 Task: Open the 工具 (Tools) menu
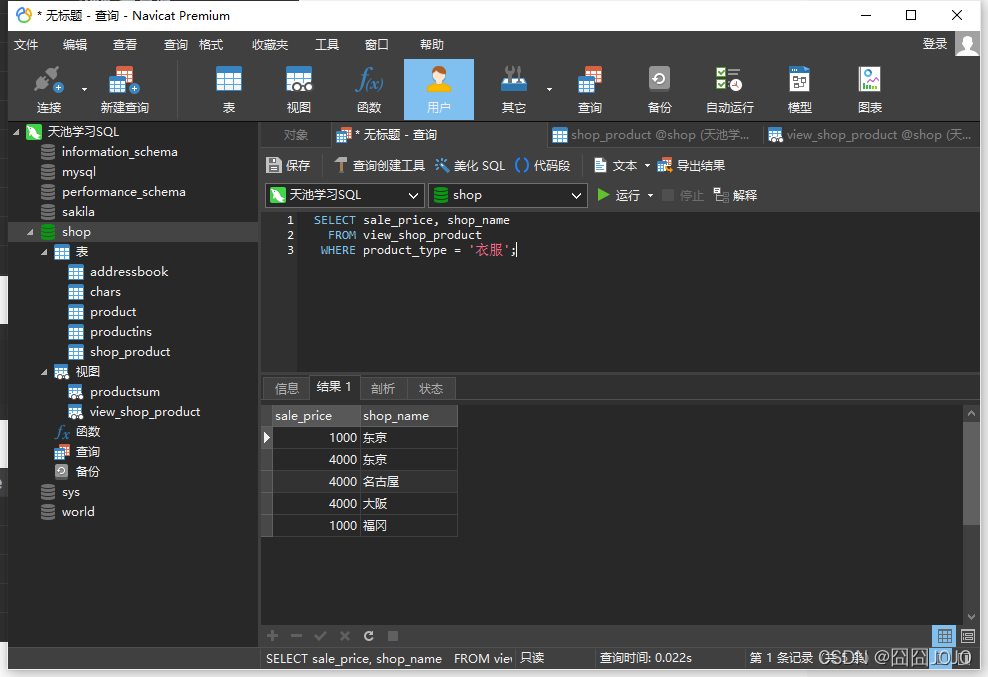(327, 45)
